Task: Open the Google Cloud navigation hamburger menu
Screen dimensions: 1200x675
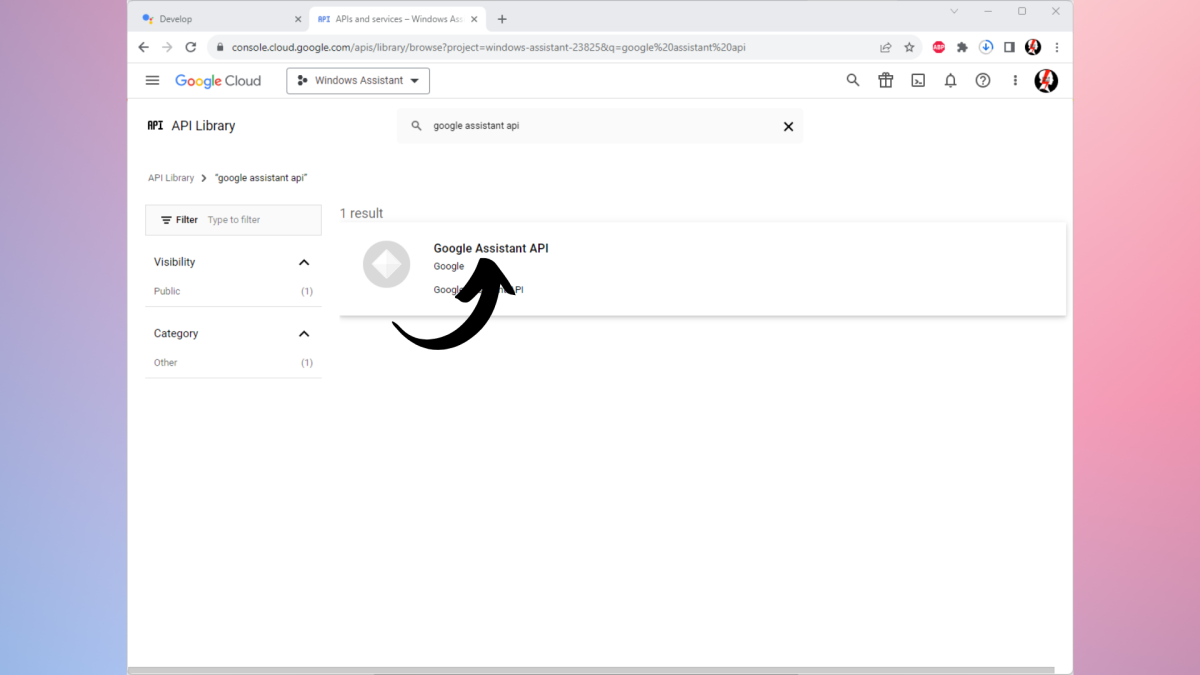Action: (x=152, y=81)
